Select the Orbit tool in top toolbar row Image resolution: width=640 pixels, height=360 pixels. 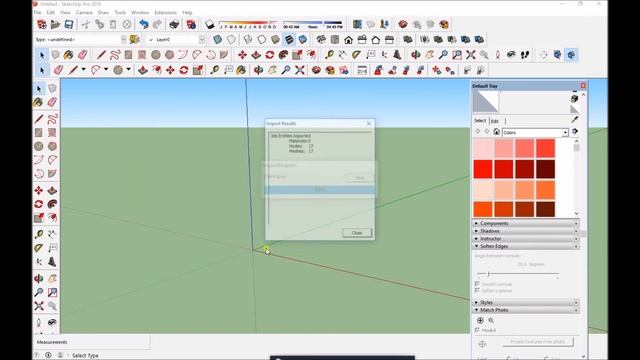pyautogui.click(x=416, y=55)
